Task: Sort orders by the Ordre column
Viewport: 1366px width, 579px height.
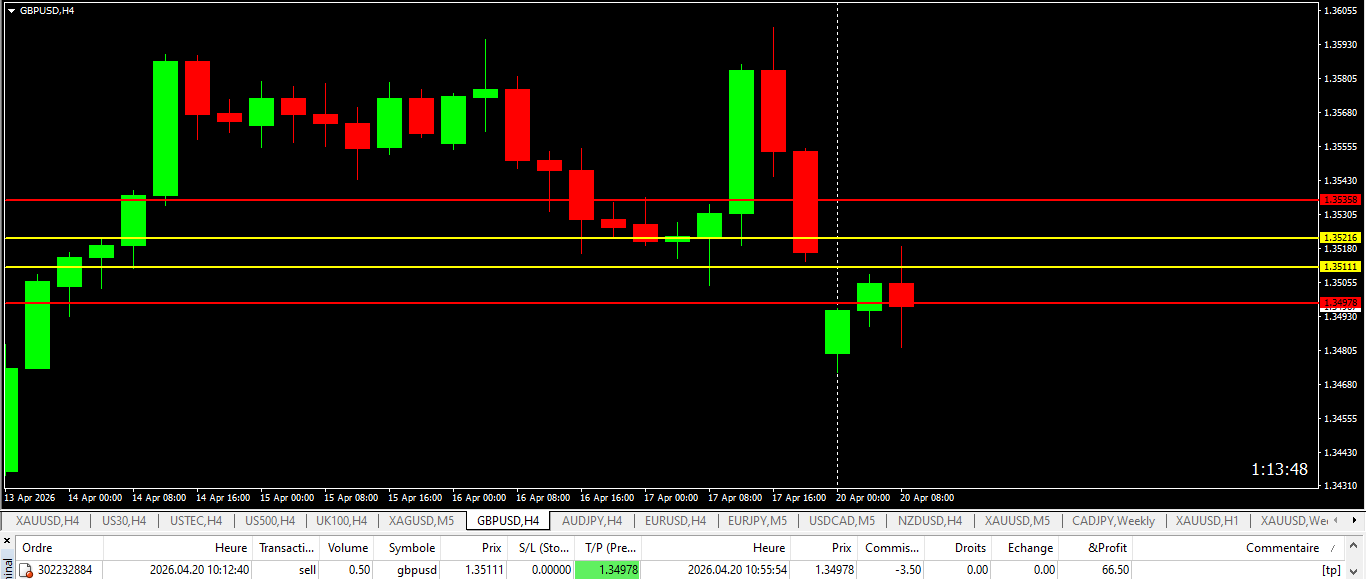Action: [60, 548]
